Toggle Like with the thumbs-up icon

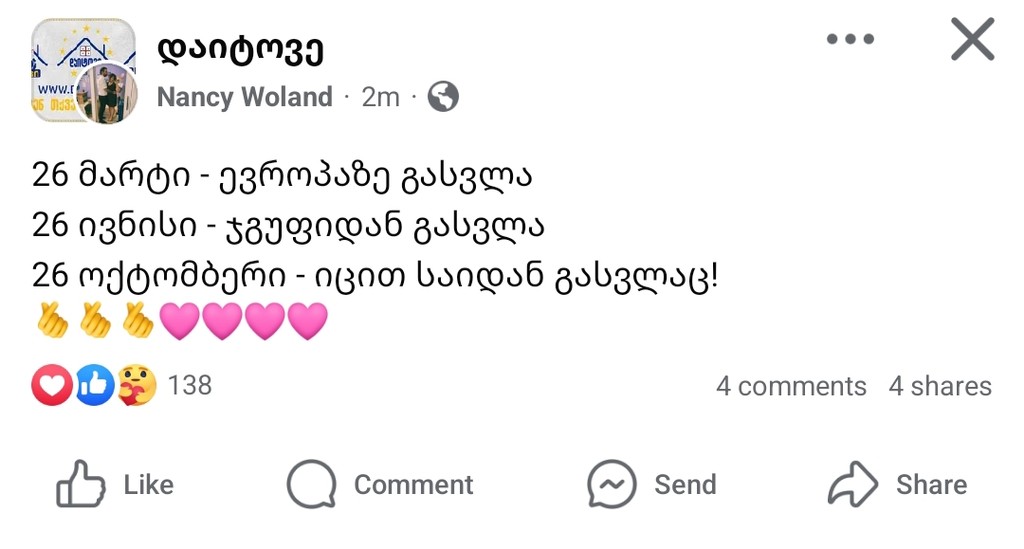pos(81,485)
